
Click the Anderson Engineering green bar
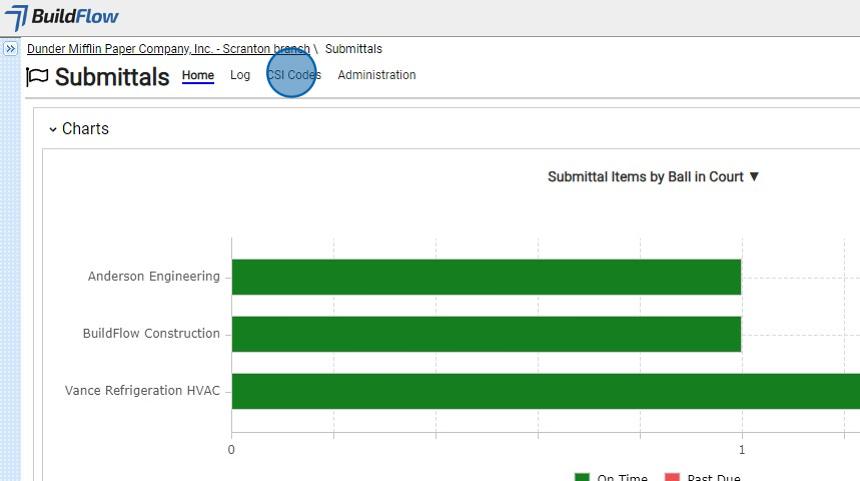pyautogui.click(x=486, y=277)
